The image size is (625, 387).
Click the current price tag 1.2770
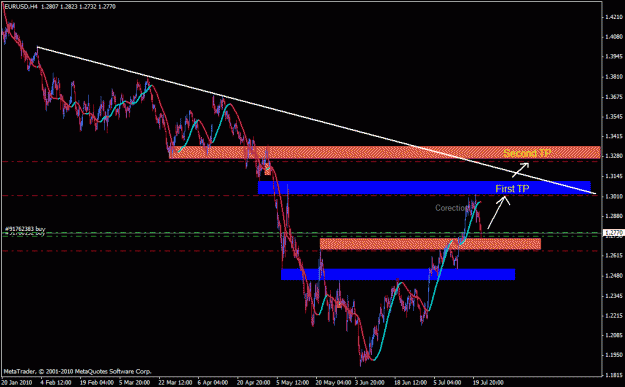click(613, 232)
